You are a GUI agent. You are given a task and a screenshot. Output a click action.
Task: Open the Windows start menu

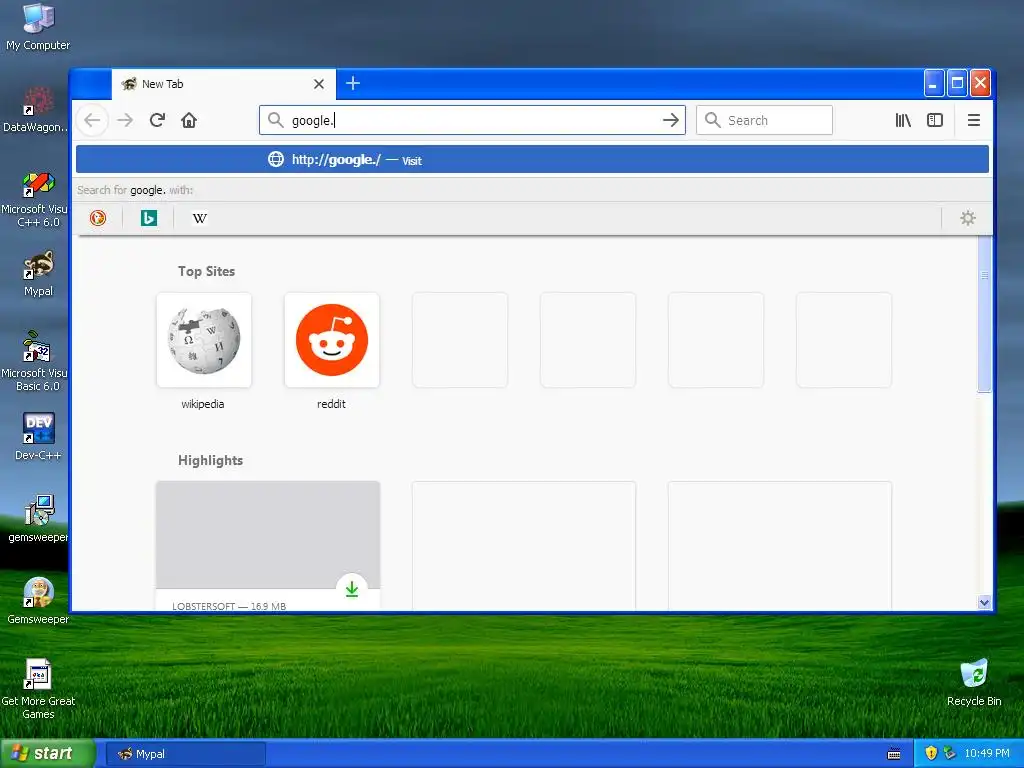(47, 753)
